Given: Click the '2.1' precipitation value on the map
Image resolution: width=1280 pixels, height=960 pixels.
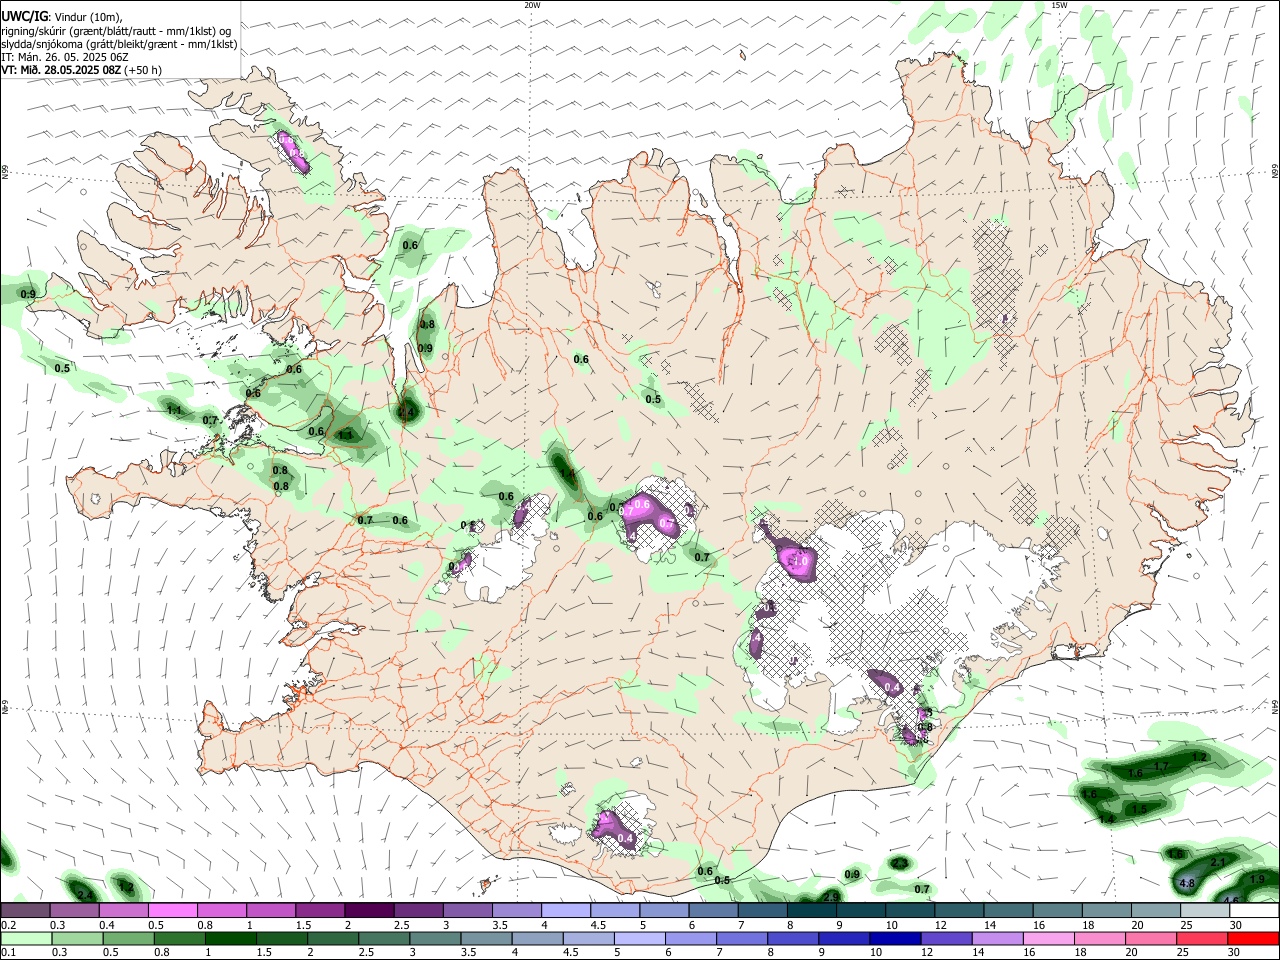Looking at the screenshot, I should (x=1218, y=862).
